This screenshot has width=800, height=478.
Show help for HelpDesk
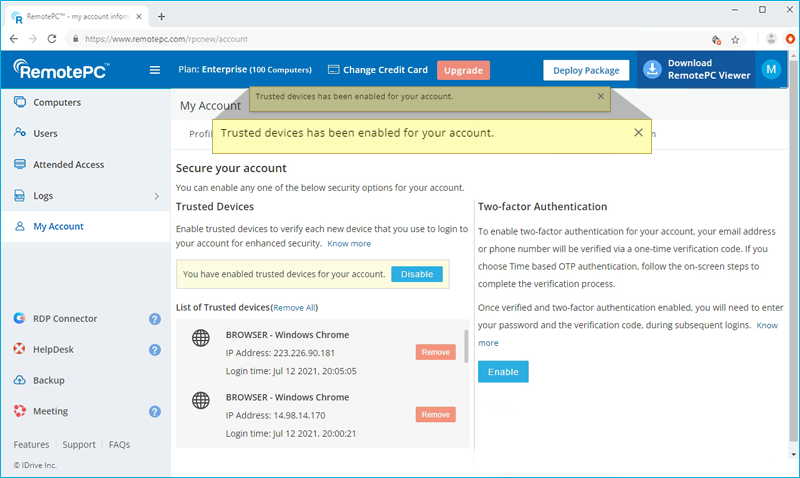(155, 349)
